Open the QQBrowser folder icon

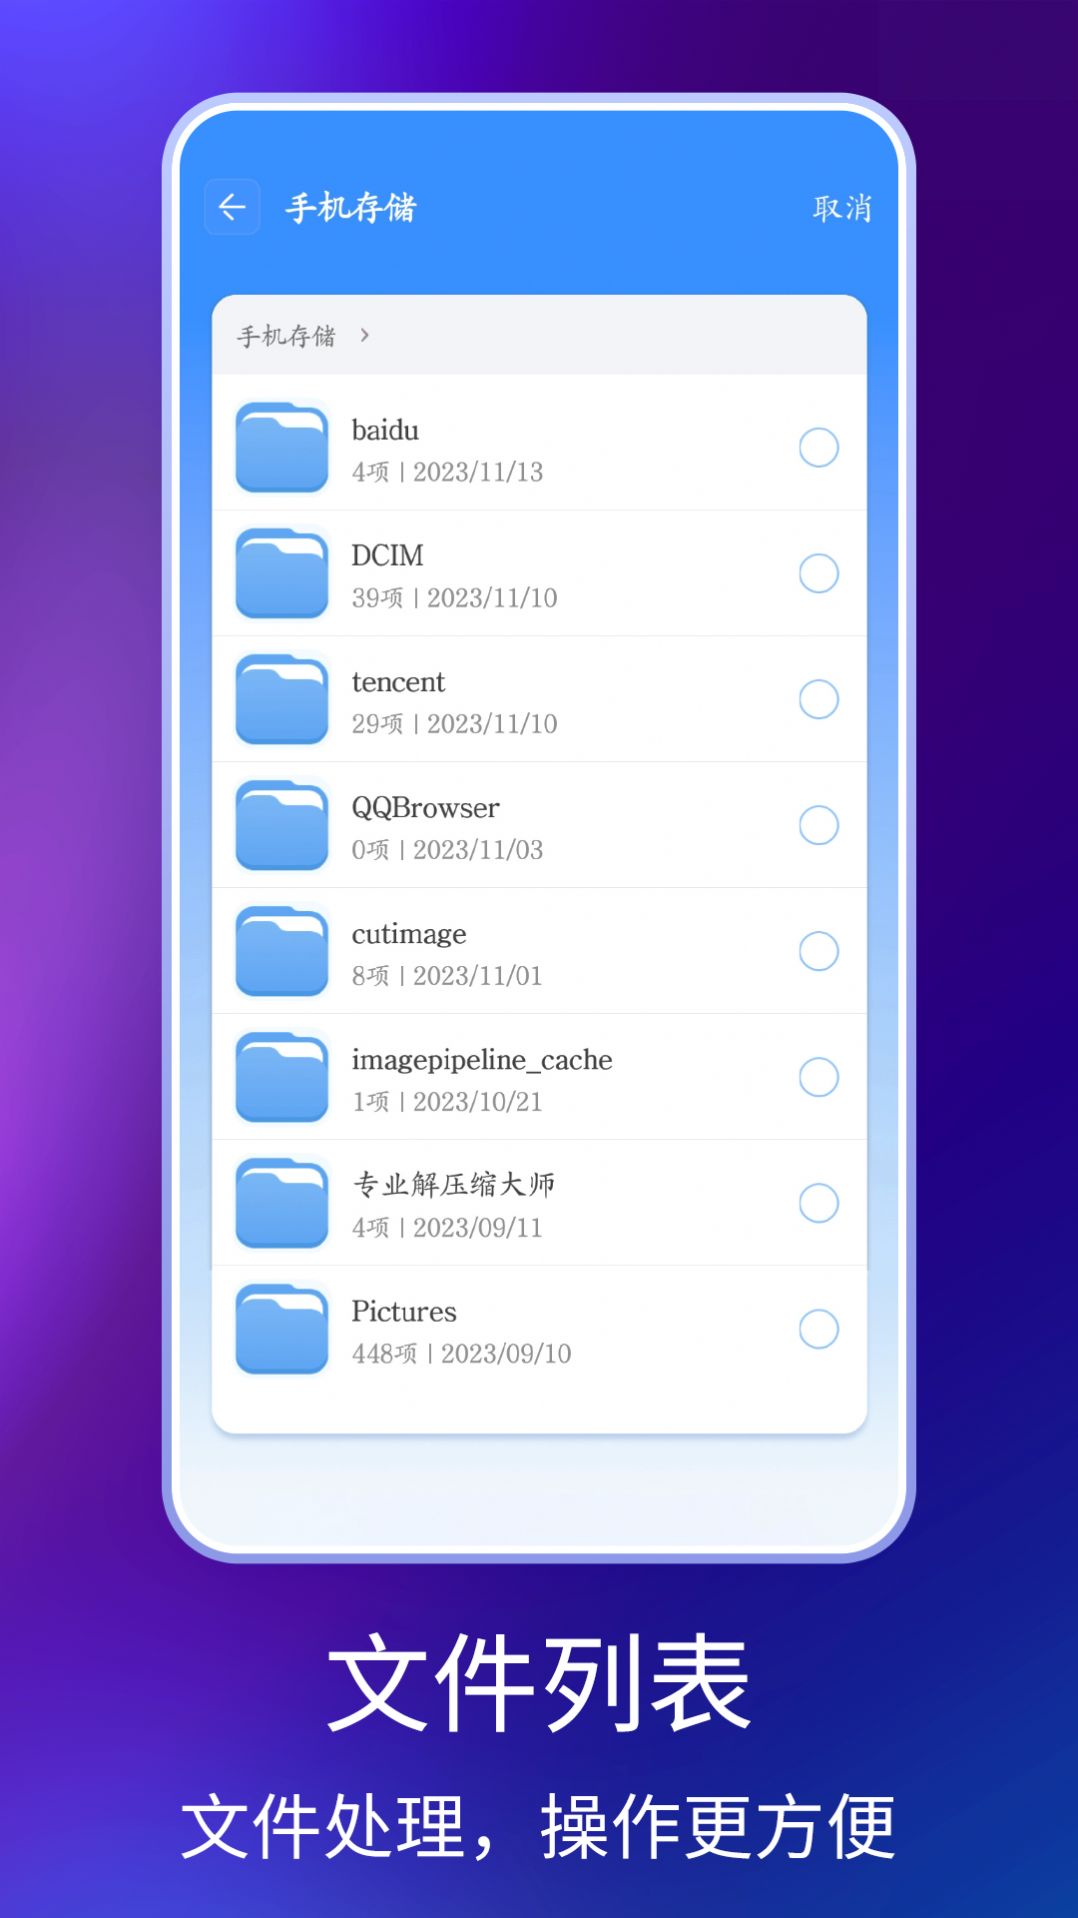(282, 826)
